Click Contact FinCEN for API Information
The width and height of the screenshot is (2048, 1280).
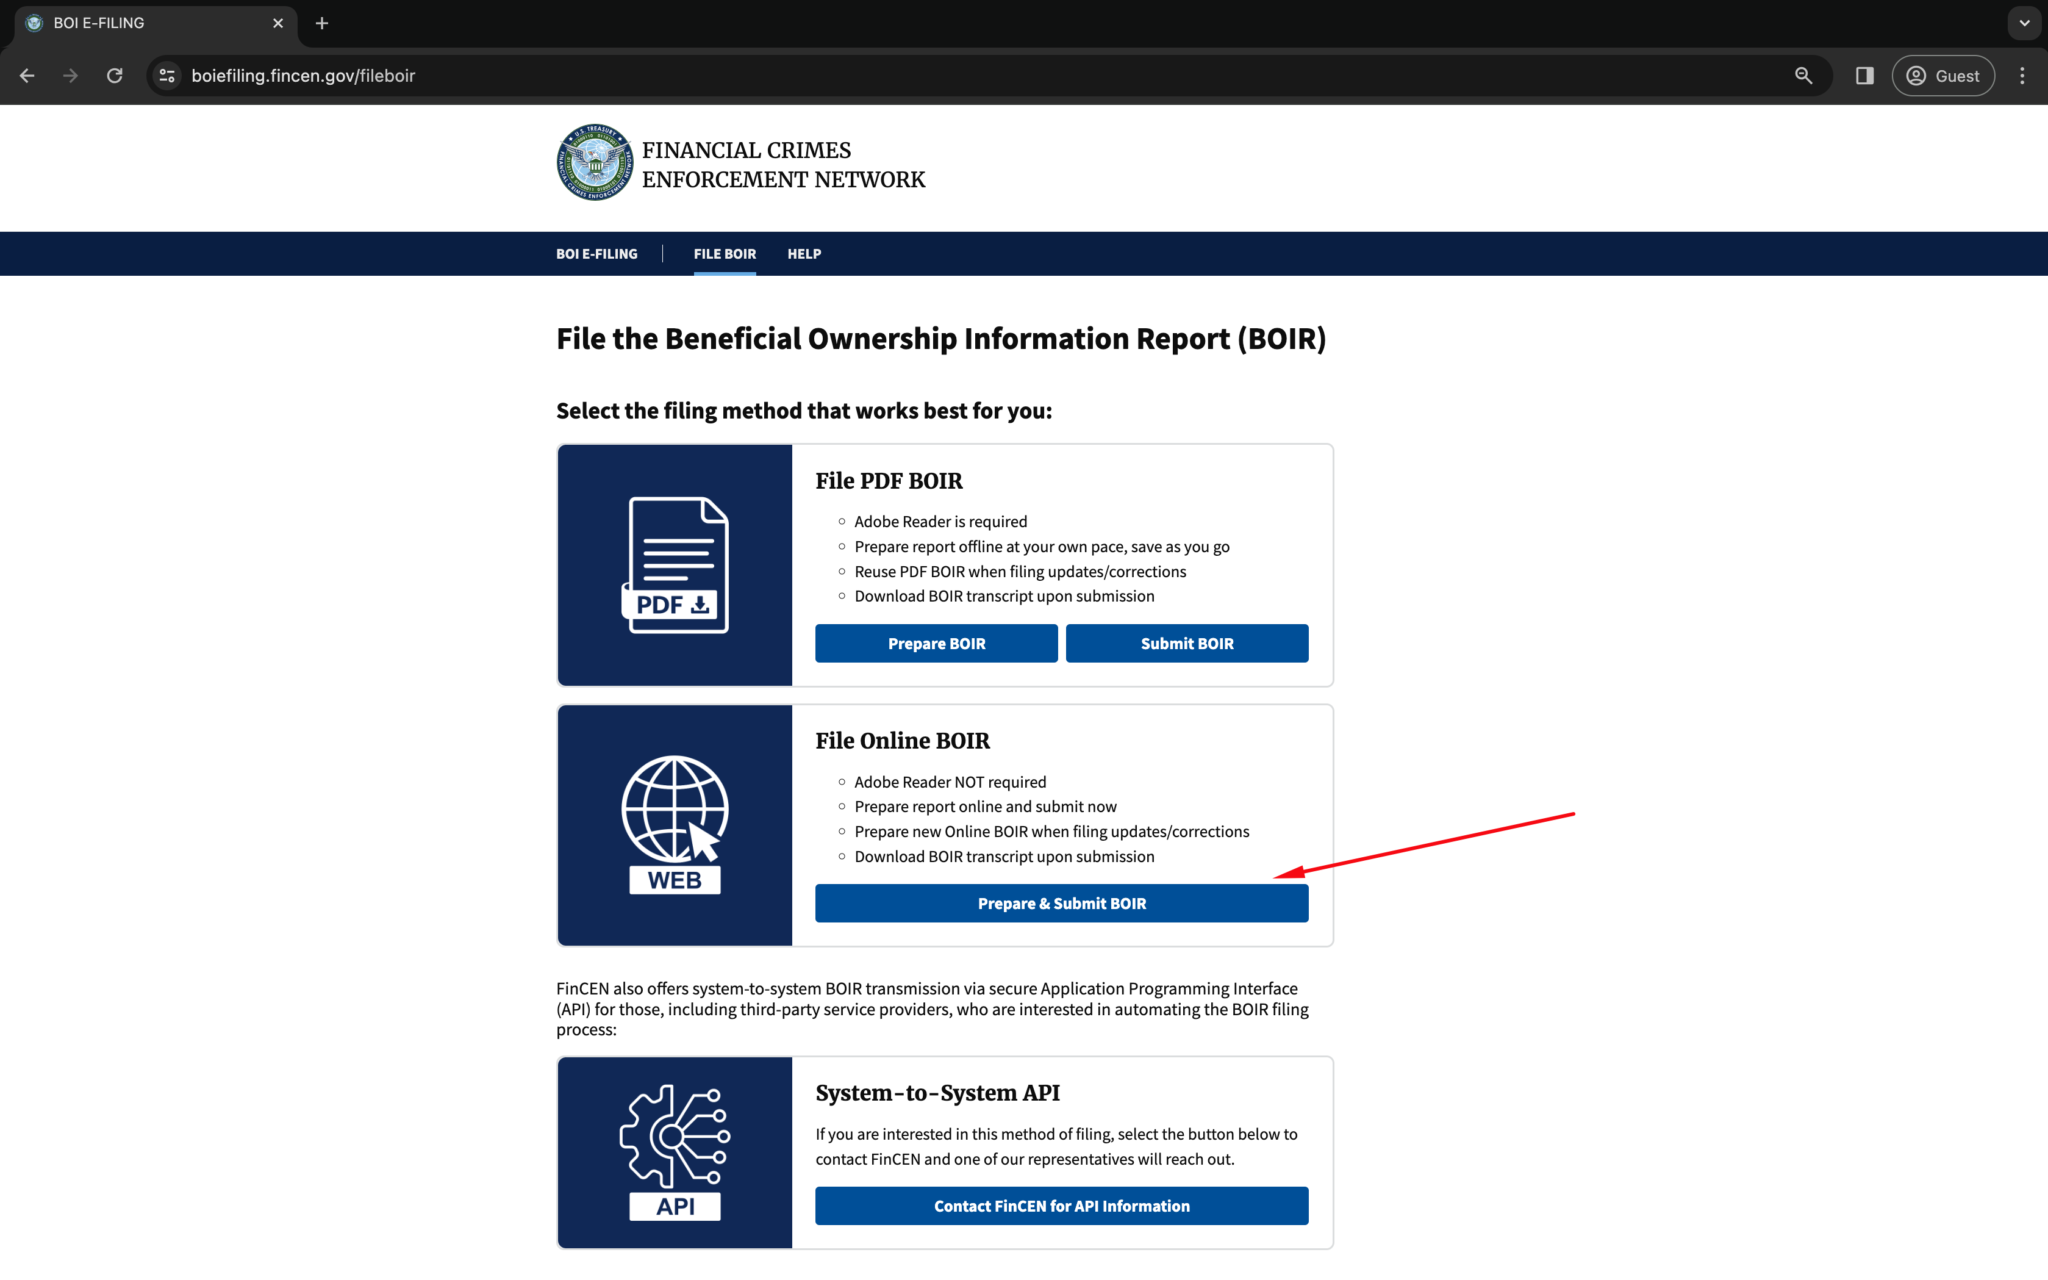(x=1061, y=1206)
